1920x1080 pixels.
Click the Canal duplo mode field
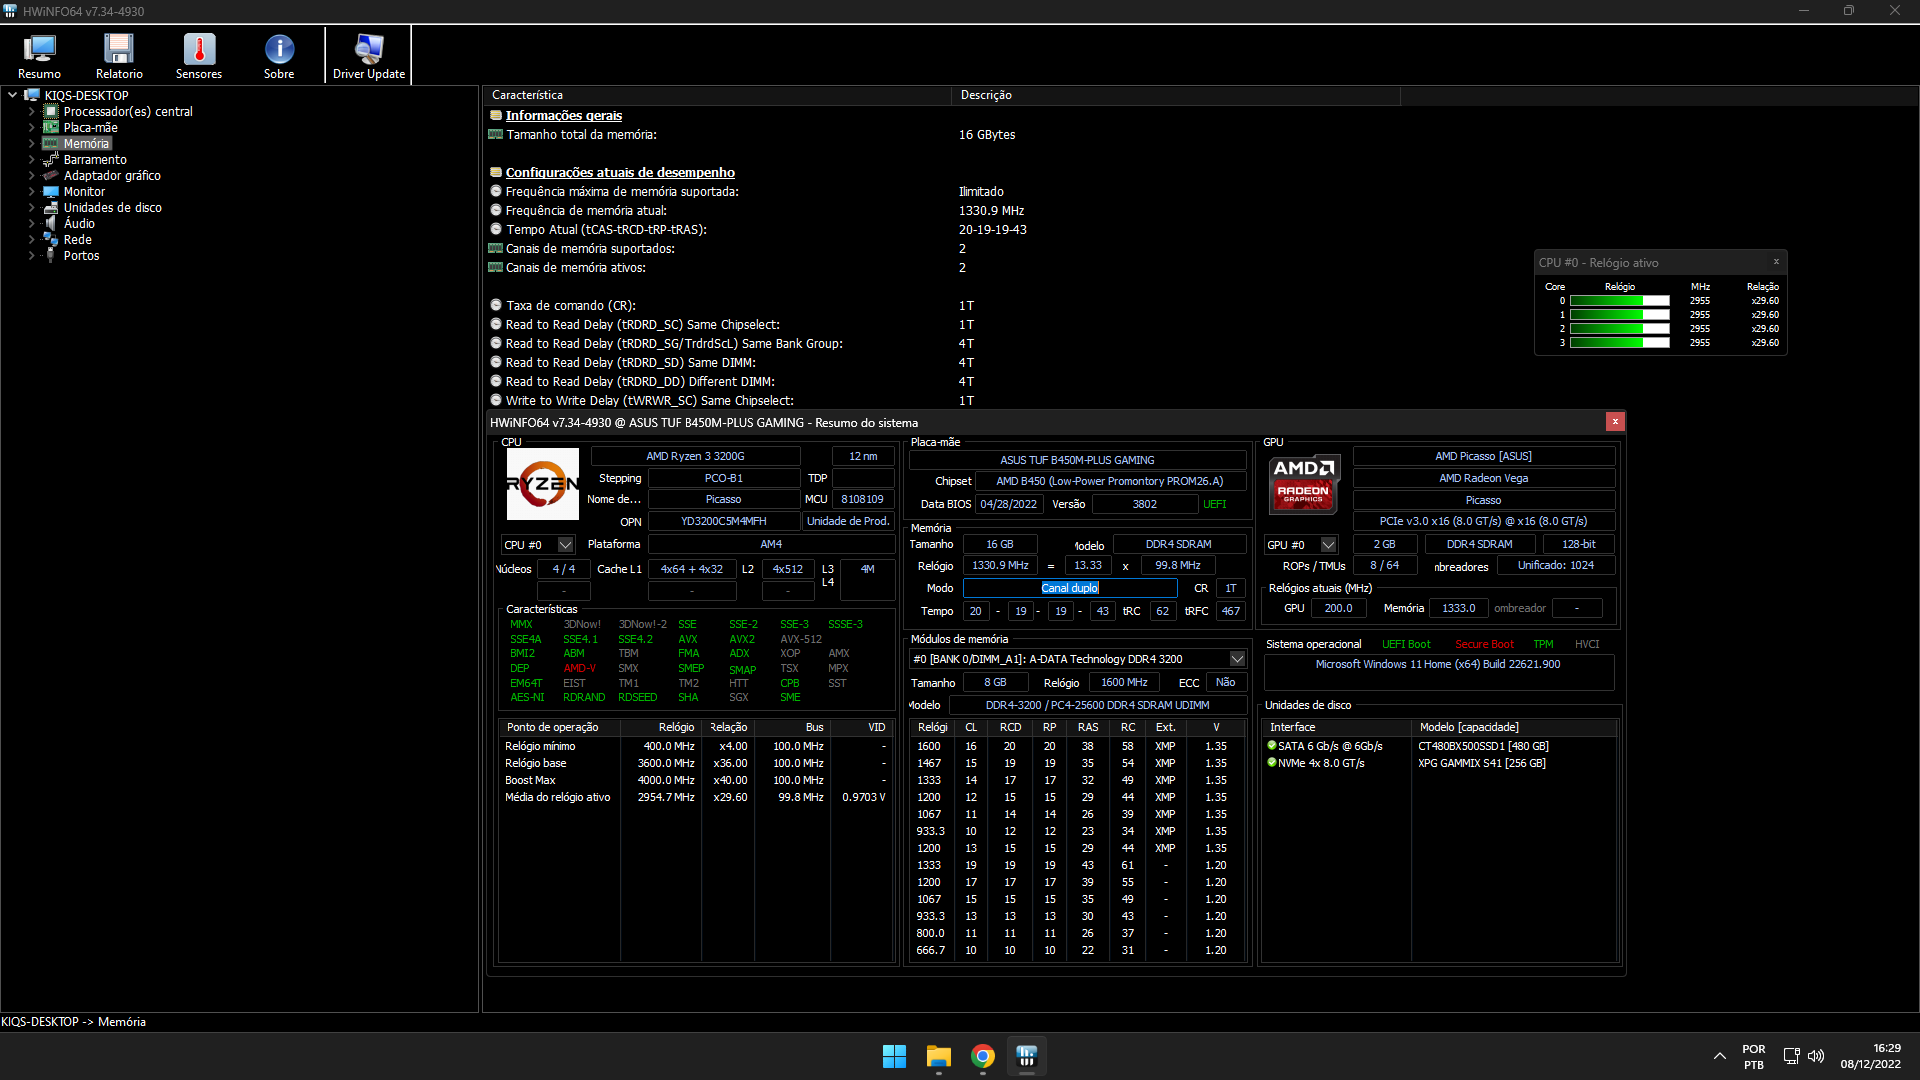click(1070, 588)
